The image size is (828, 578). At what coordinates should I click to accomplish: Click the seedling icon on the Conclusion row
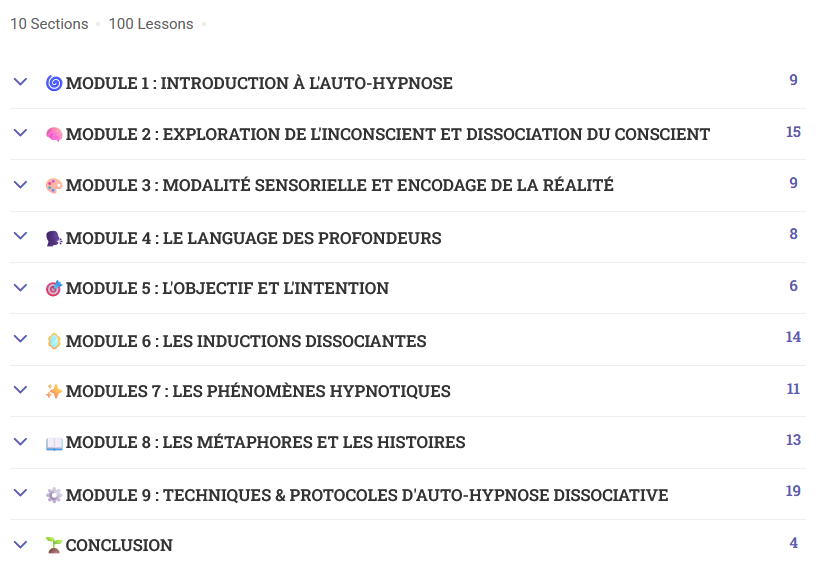55,544
